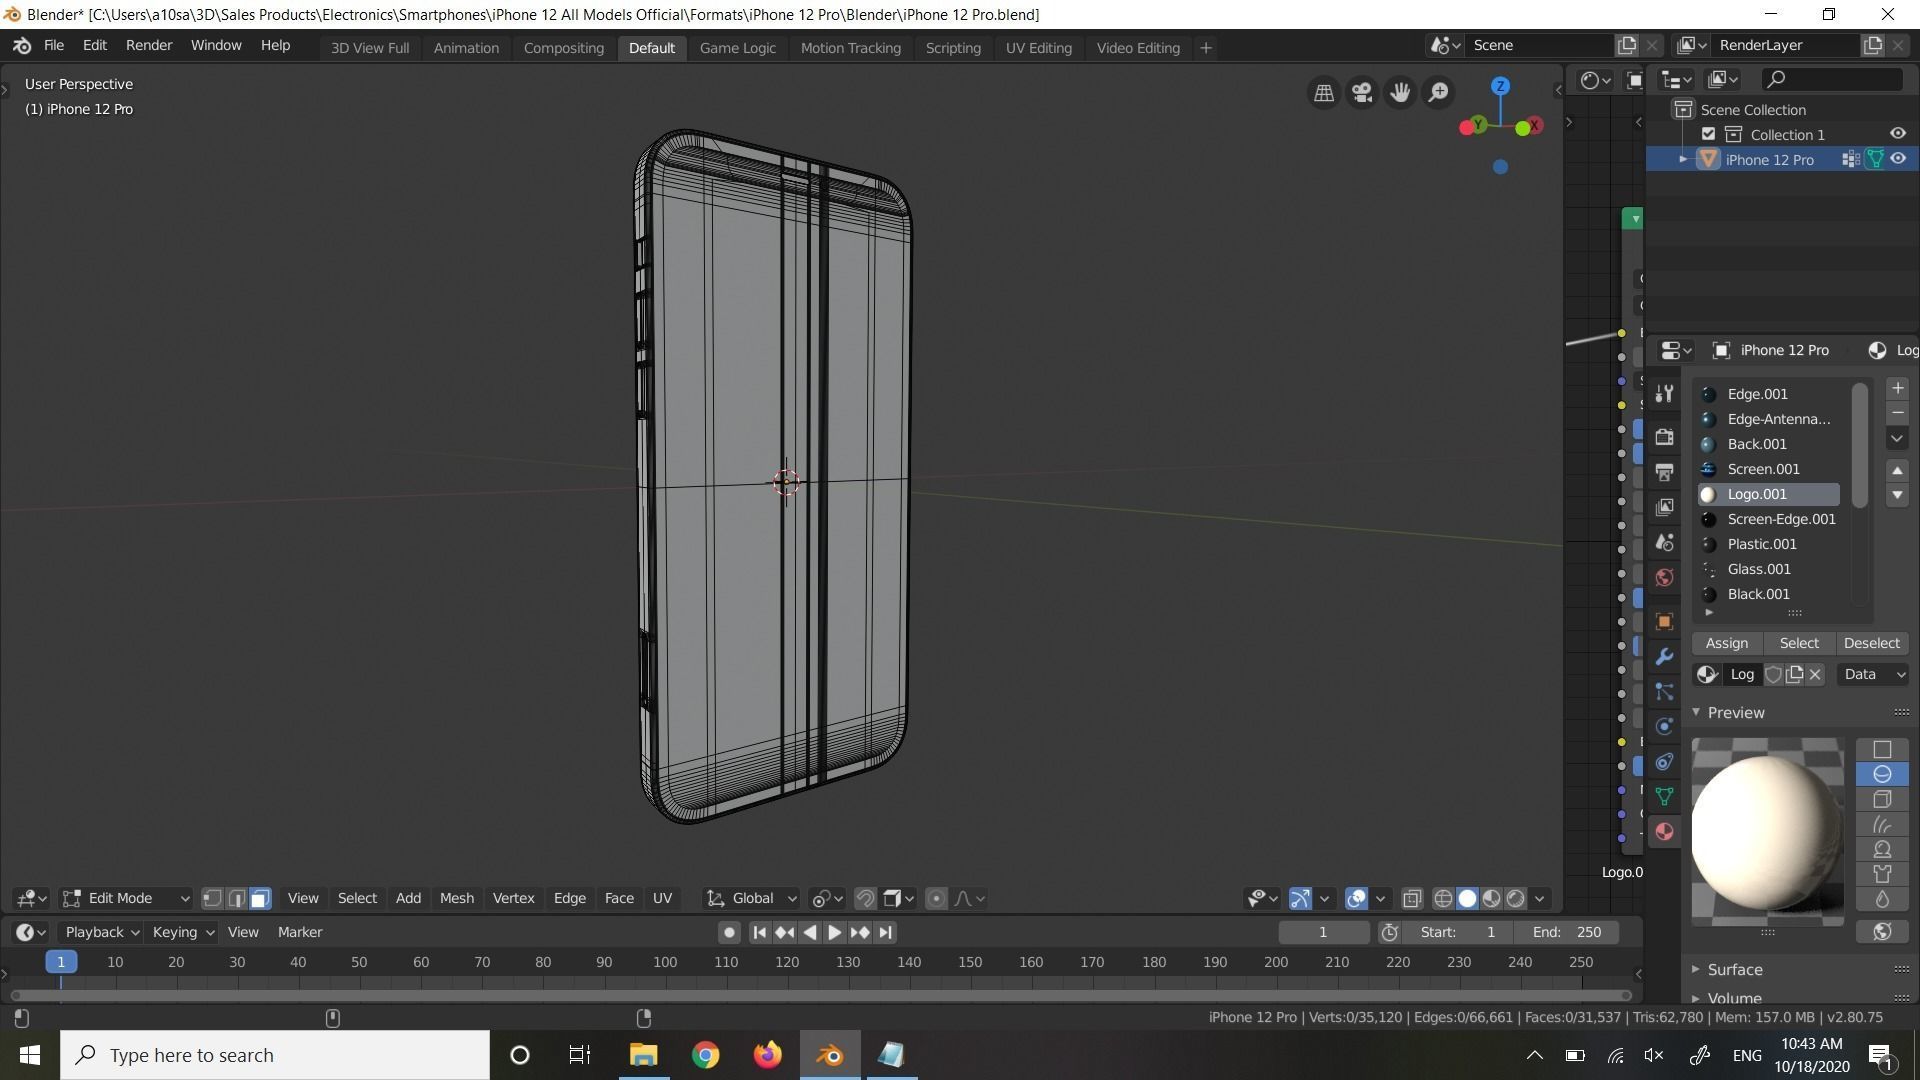Toggle Collection 1 exclude checkbox
The width and height of the screenshot is (1920, 1080).
click(1708, 134)
